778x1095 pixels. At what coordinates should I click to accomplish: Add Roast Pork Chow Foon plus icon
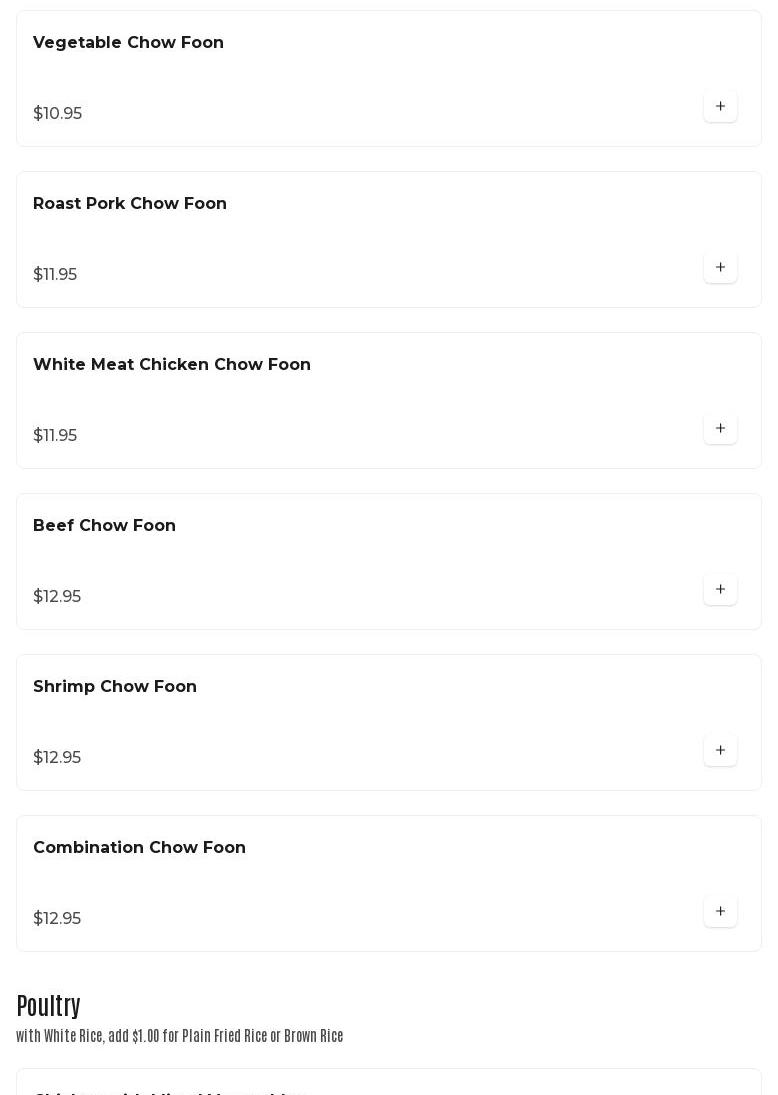(720, 267)
